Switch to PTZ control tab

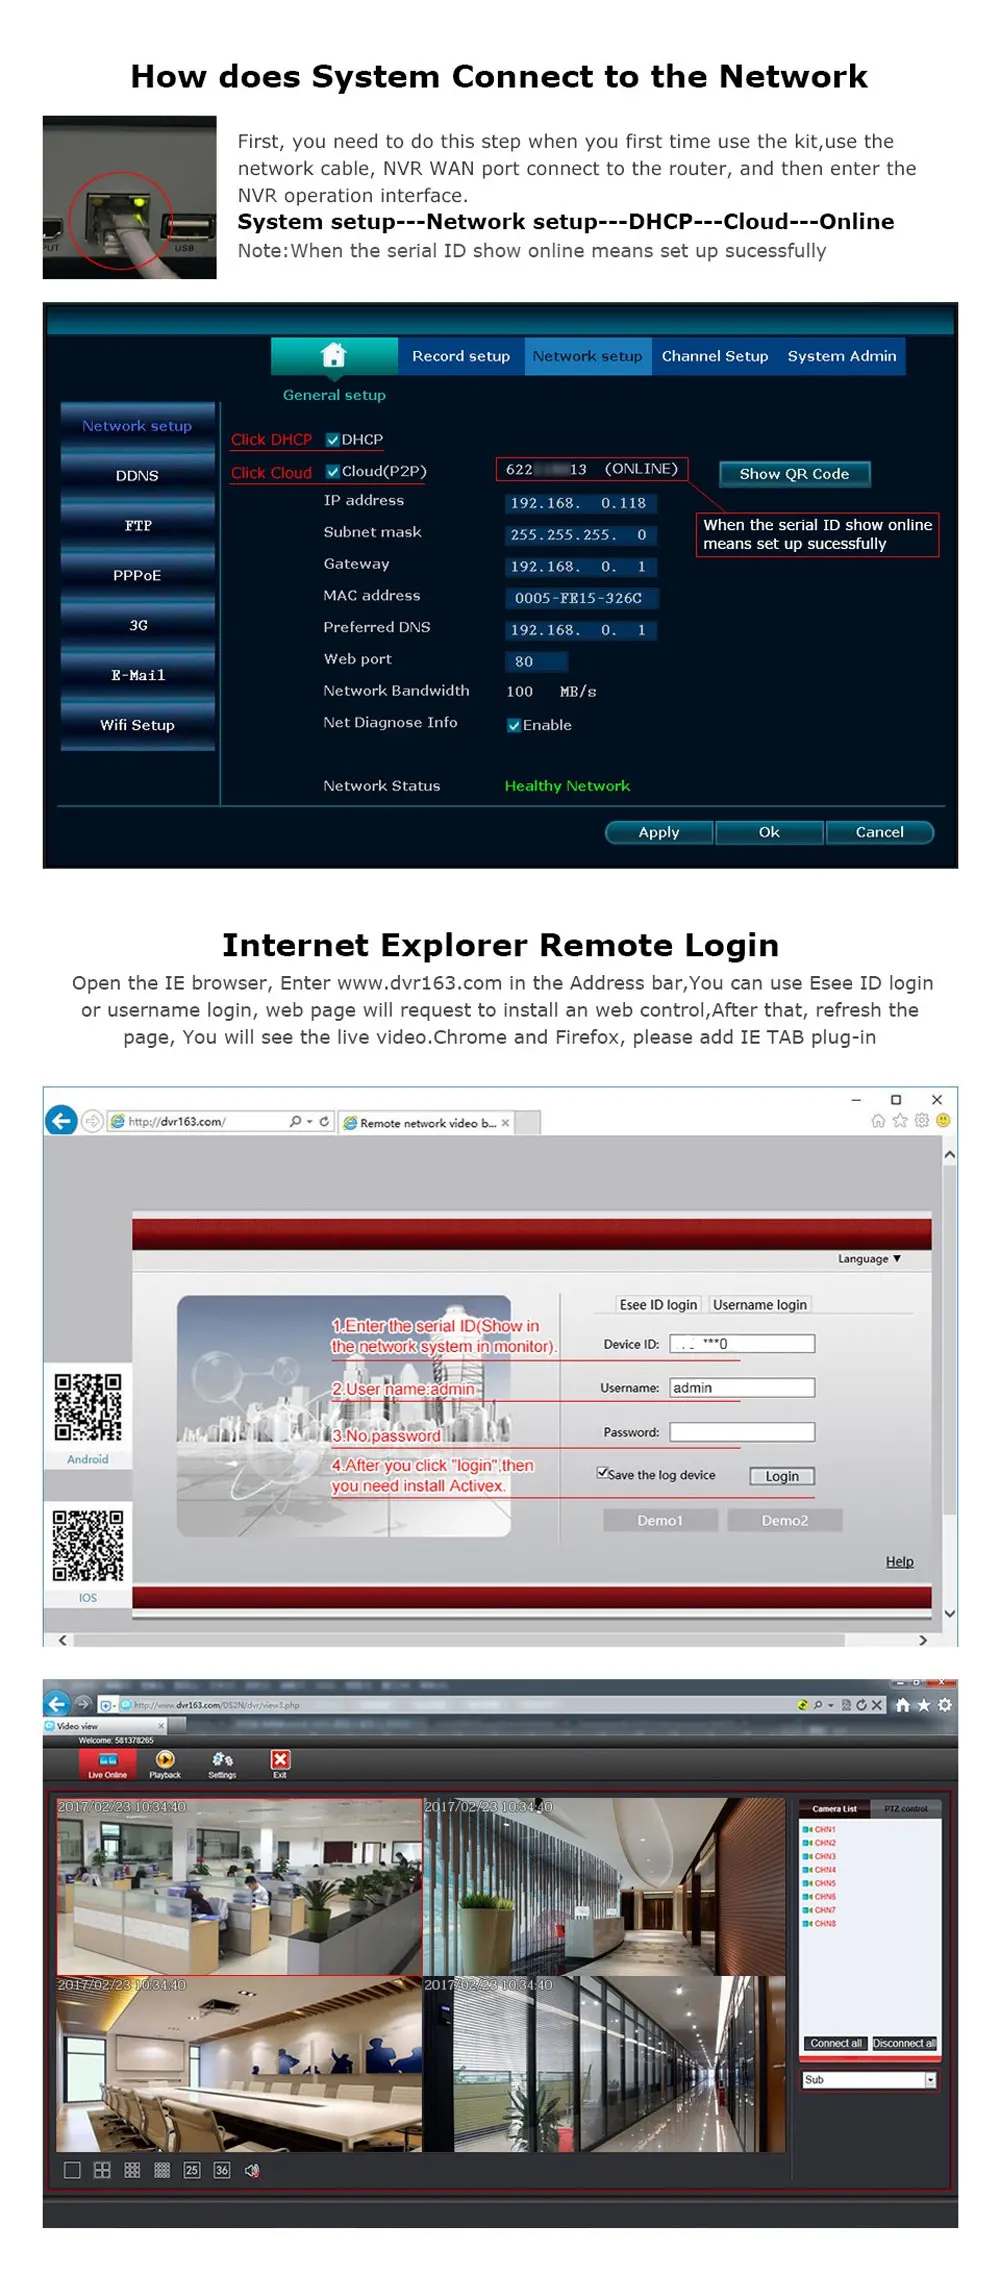[x=905, y=1809]
